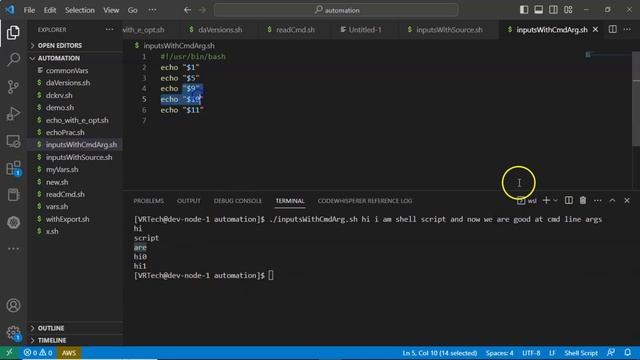The width and height of the screenshot is (640, 360).
Task: Change encoding via UTF-8 status item
Action: coord(531,353)
